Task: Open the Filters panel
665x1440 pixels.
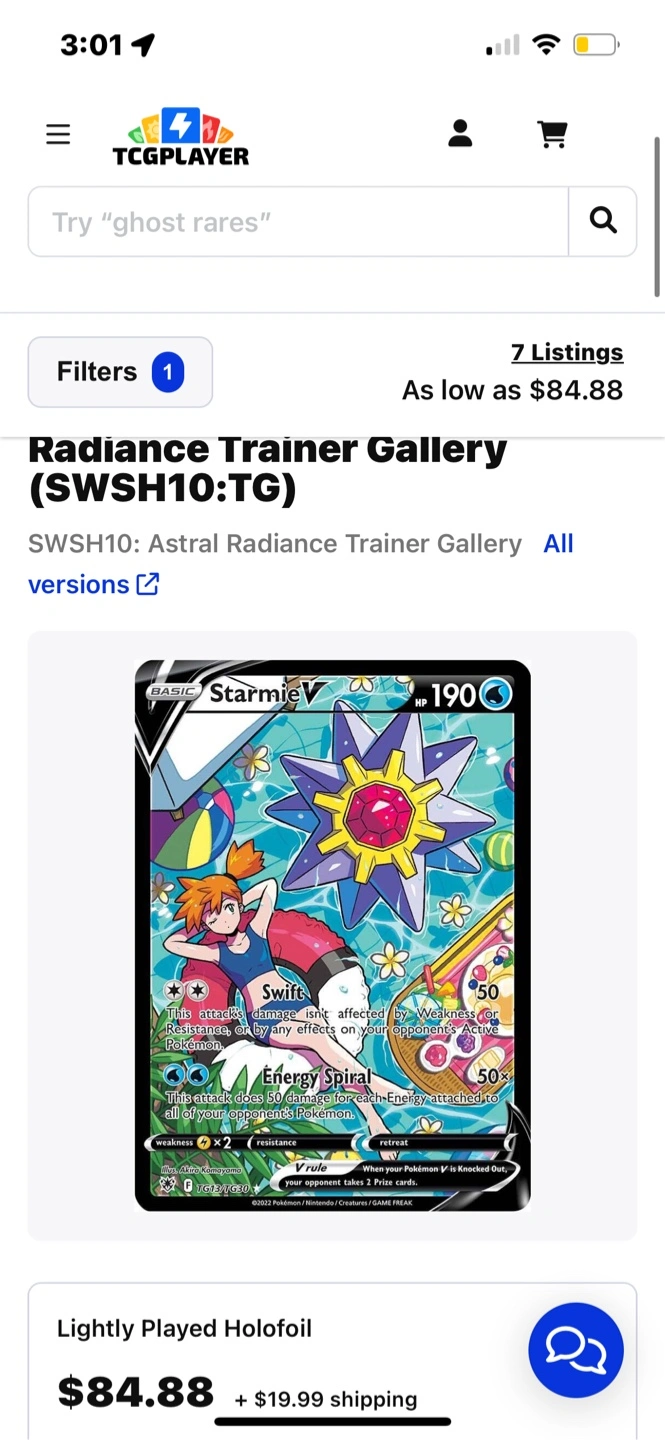Action: (120, 372)
